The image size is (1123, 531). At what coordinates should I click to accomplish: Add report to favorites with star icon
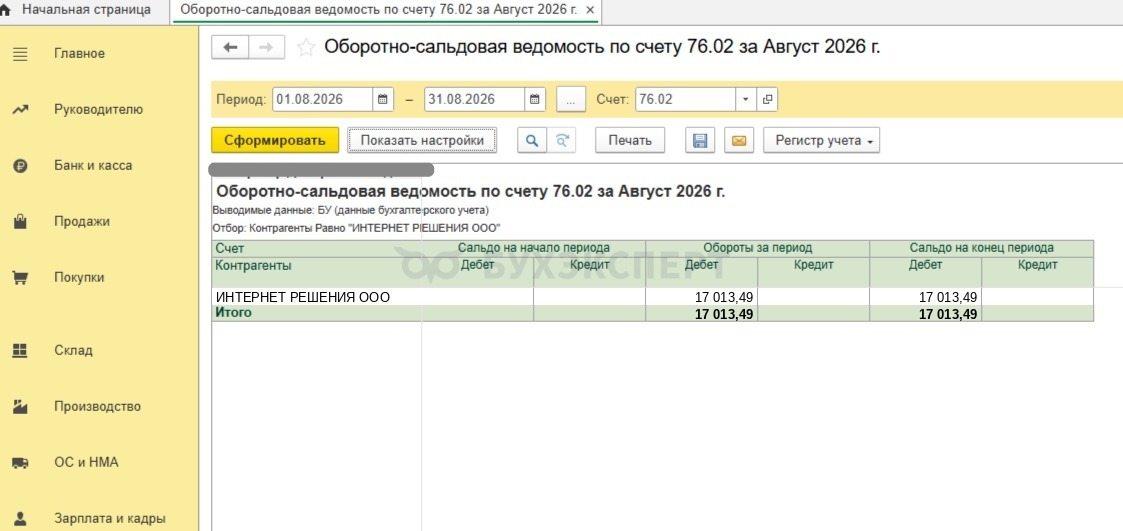click(306, 48)
